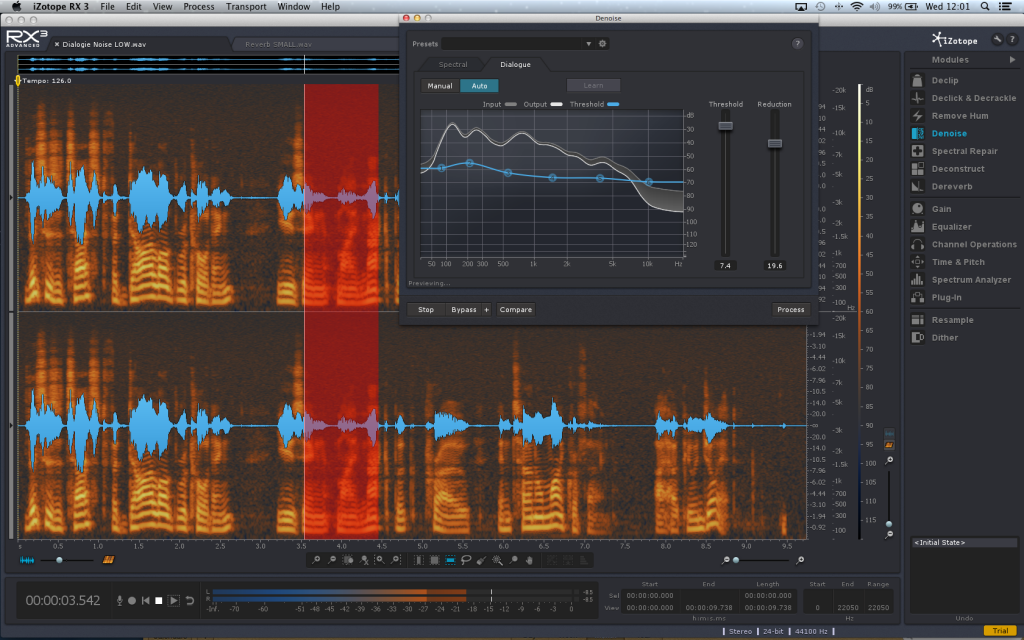
Task: Switch to the Spectral tab
Action: click(453, 65)
